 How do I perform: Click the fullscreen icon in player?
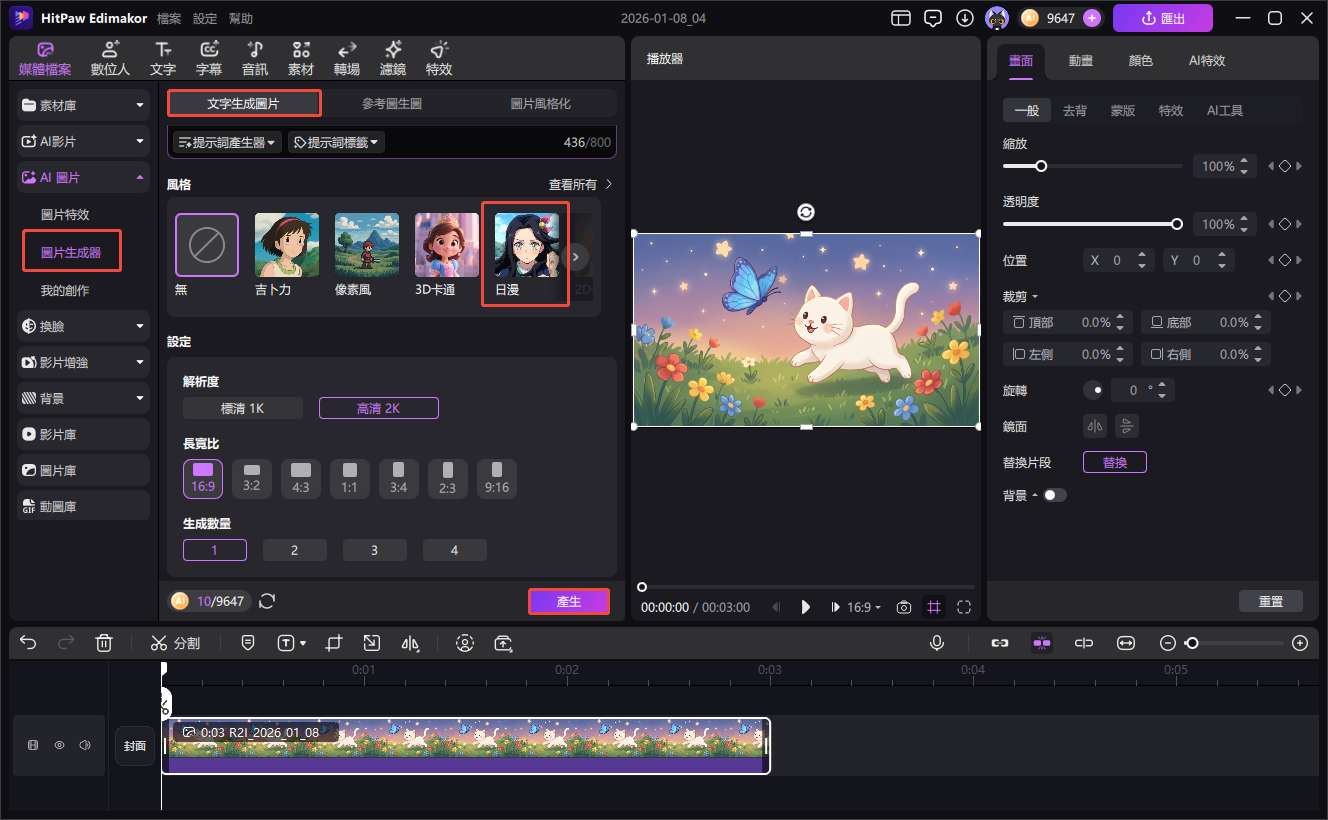click(x=964, y=607)
